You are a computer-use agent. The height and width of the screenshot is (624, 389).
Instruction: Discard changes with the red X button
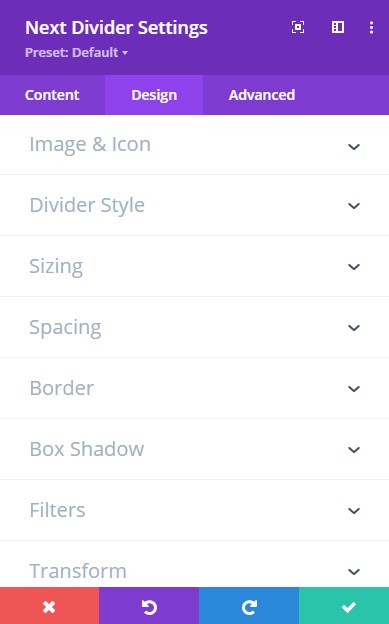[49, 606]
